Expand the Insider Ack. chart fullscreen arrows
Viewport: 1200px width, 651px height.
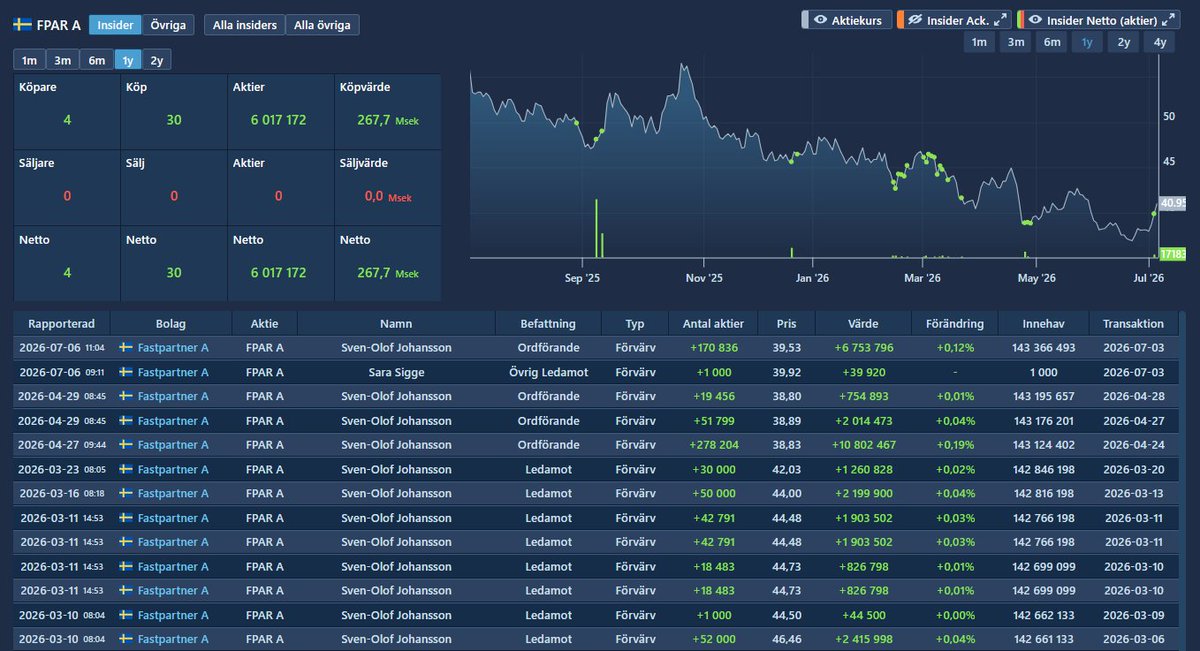click(1000, 20)
